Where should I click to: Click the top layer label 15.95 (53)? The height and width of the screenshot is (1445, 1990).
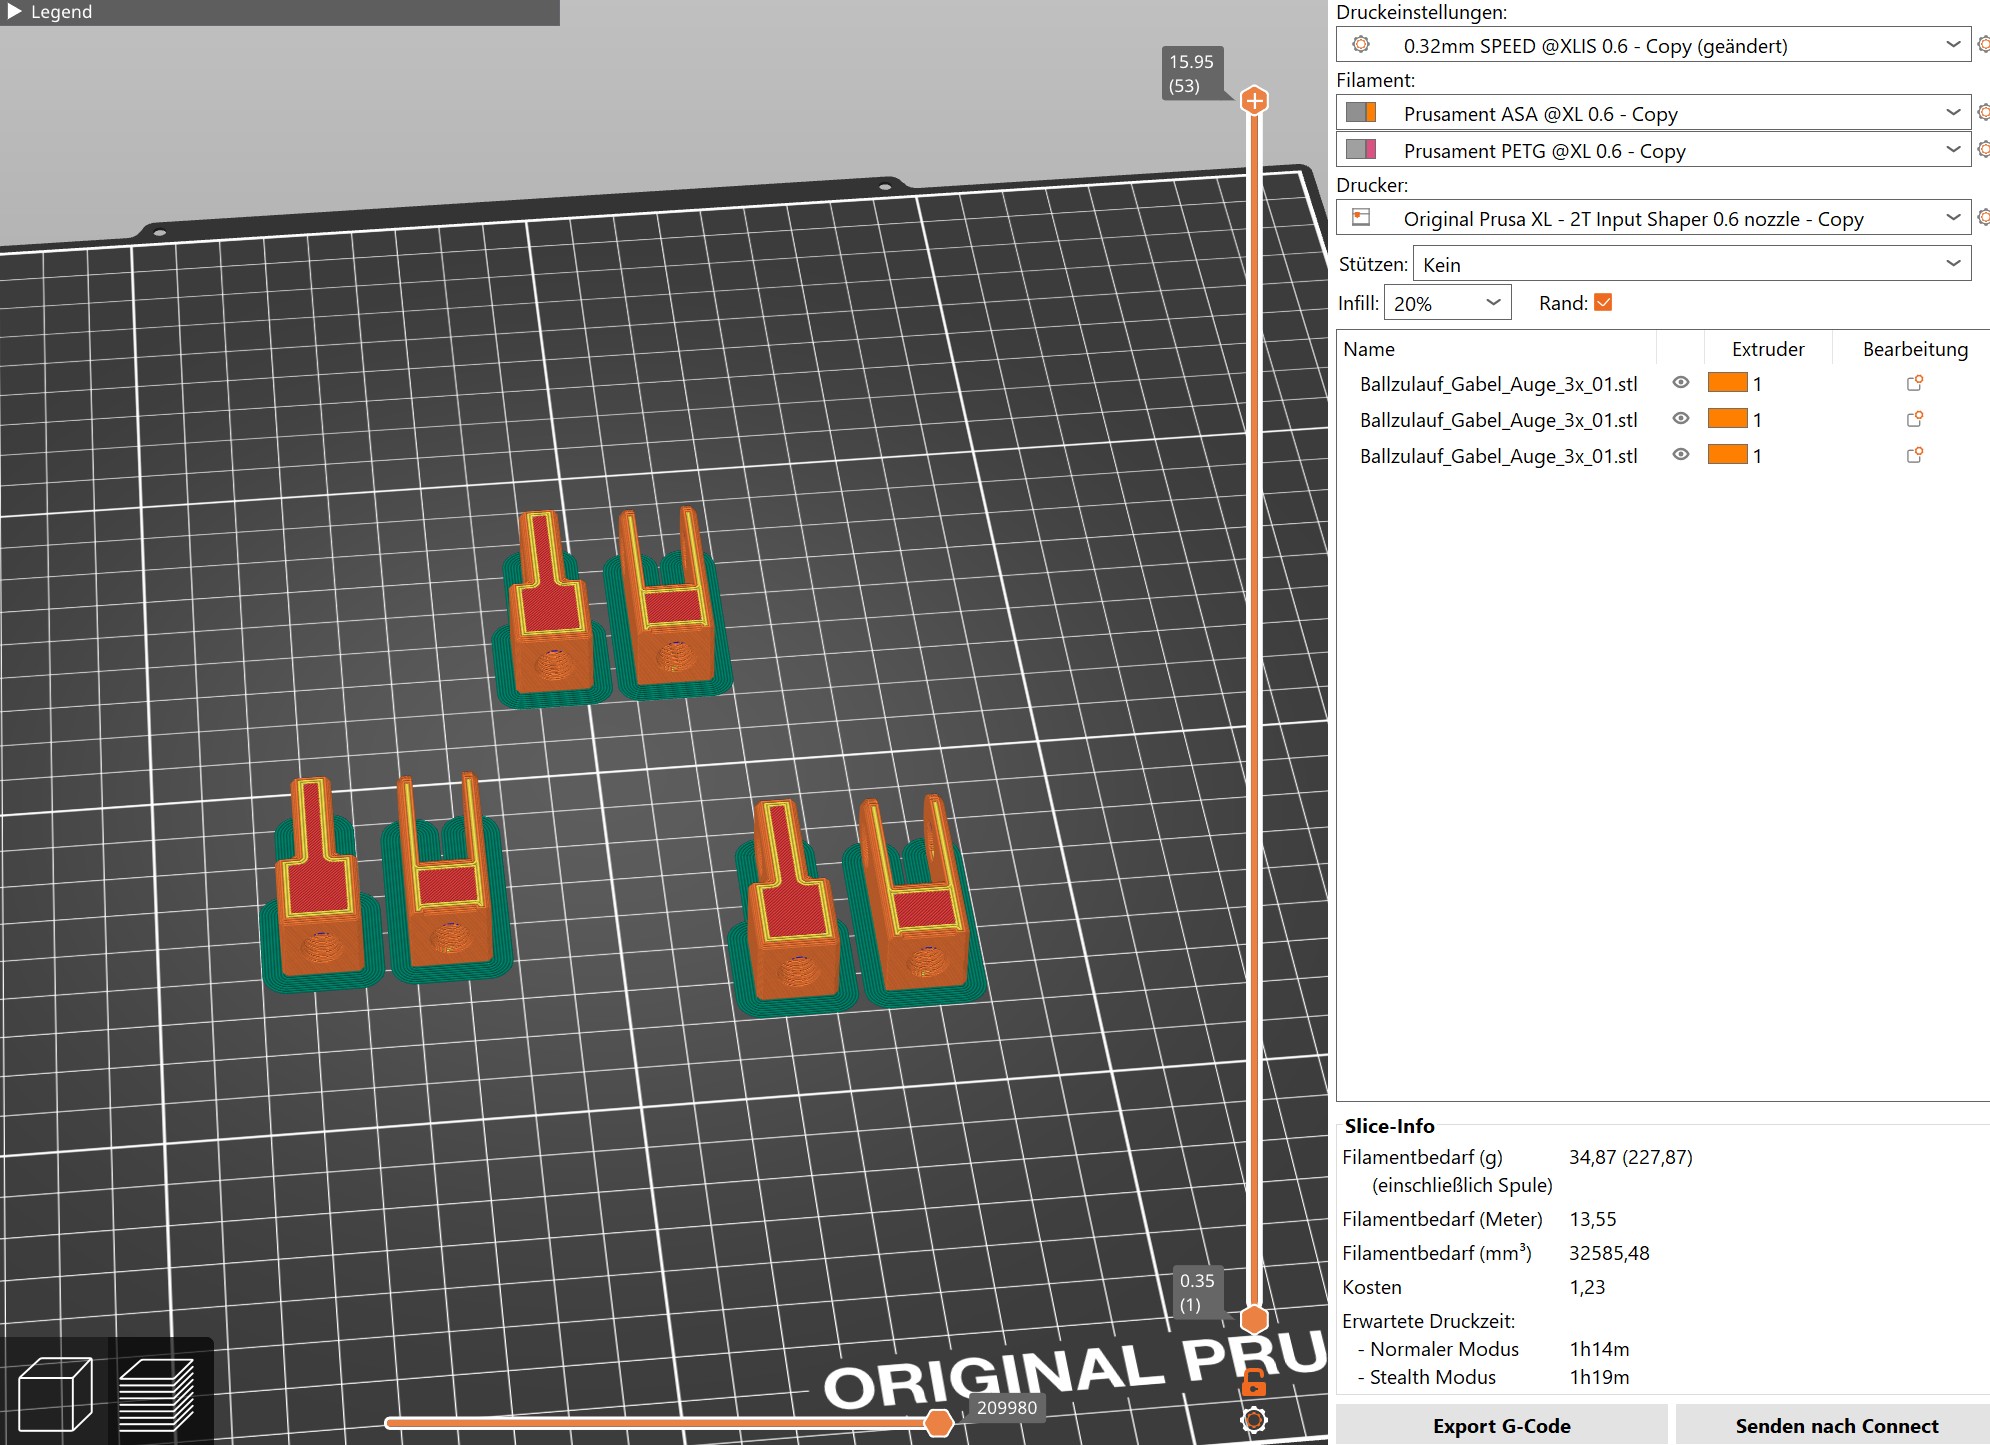coord(1192,73)
